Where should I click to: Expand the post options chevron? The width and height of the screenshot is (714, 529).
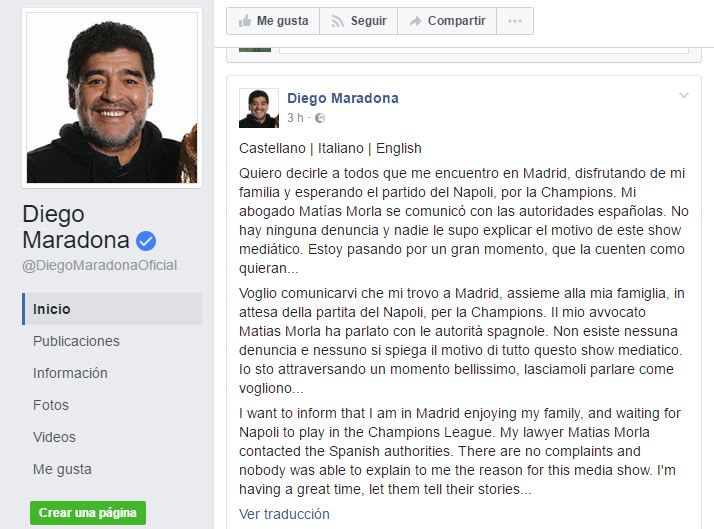(683, 96)
